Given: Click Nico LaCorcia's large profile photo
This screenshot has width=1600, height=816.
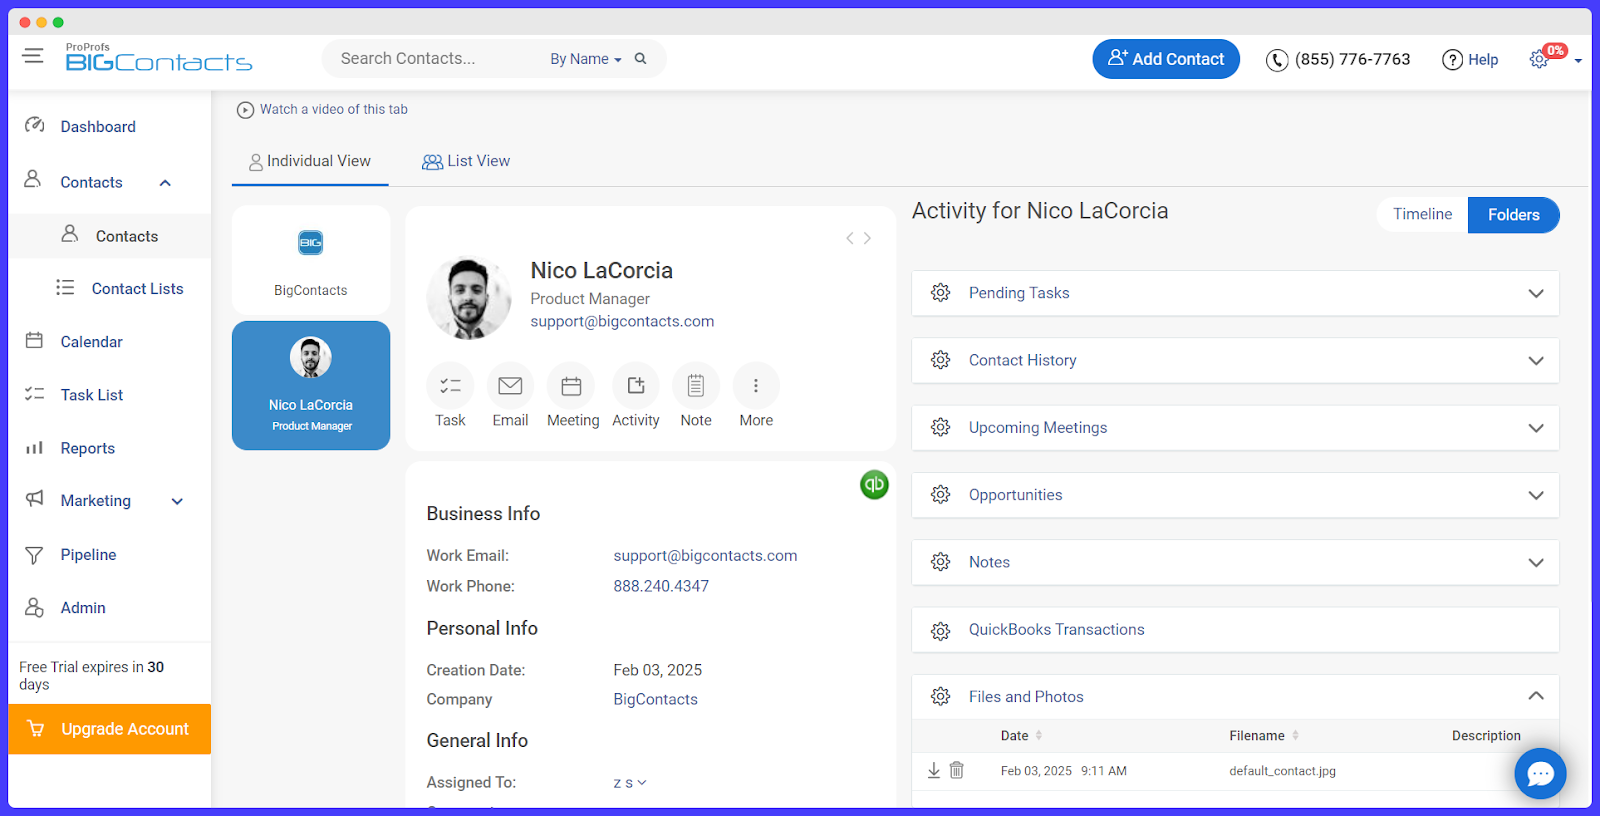Looking at the screenshot, I should tap(469, 298).
